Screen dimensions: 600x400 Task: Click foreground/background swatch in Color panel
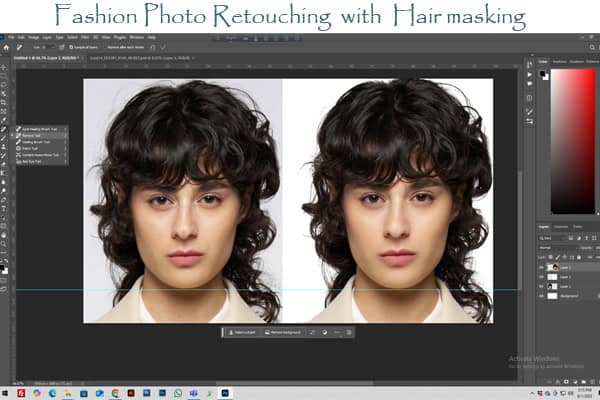[544, 75]
